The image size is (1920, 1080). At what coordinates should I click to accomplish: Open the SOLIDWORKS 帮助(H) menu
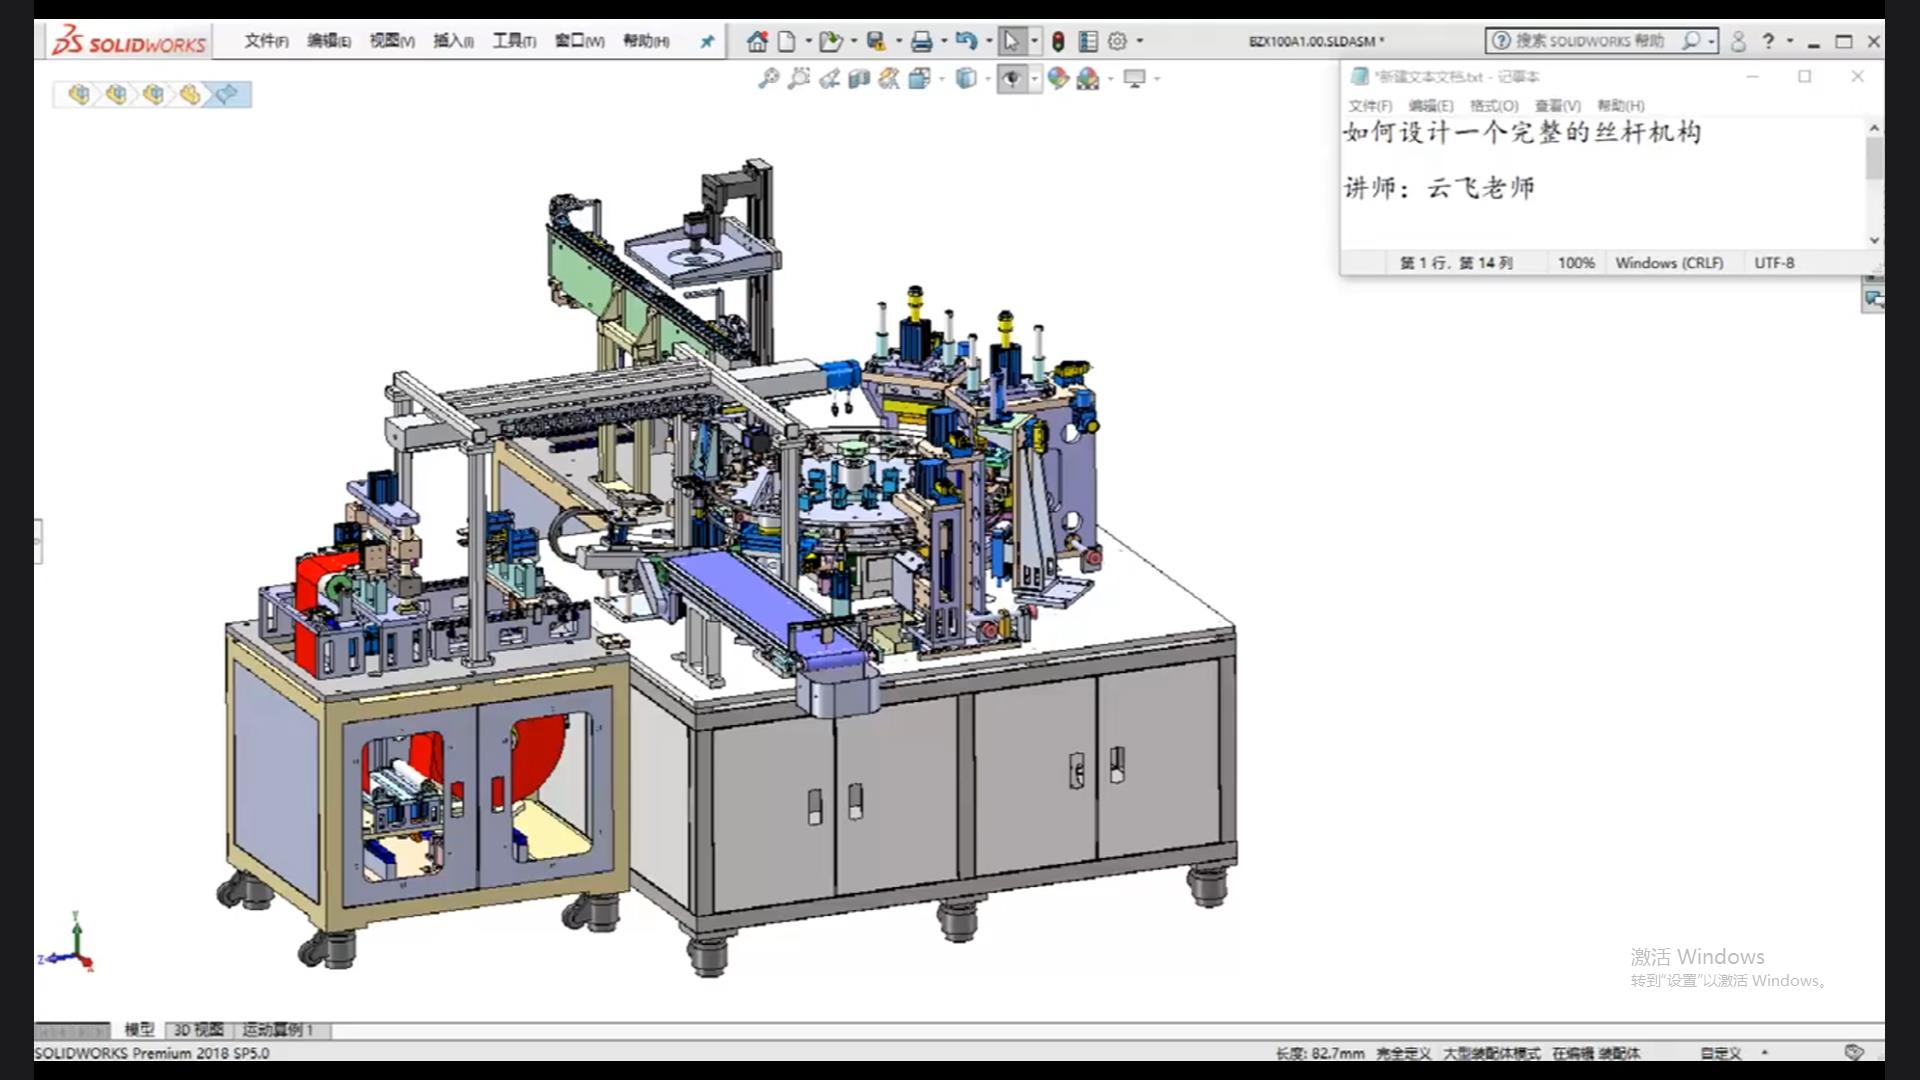tap(646, 41)
